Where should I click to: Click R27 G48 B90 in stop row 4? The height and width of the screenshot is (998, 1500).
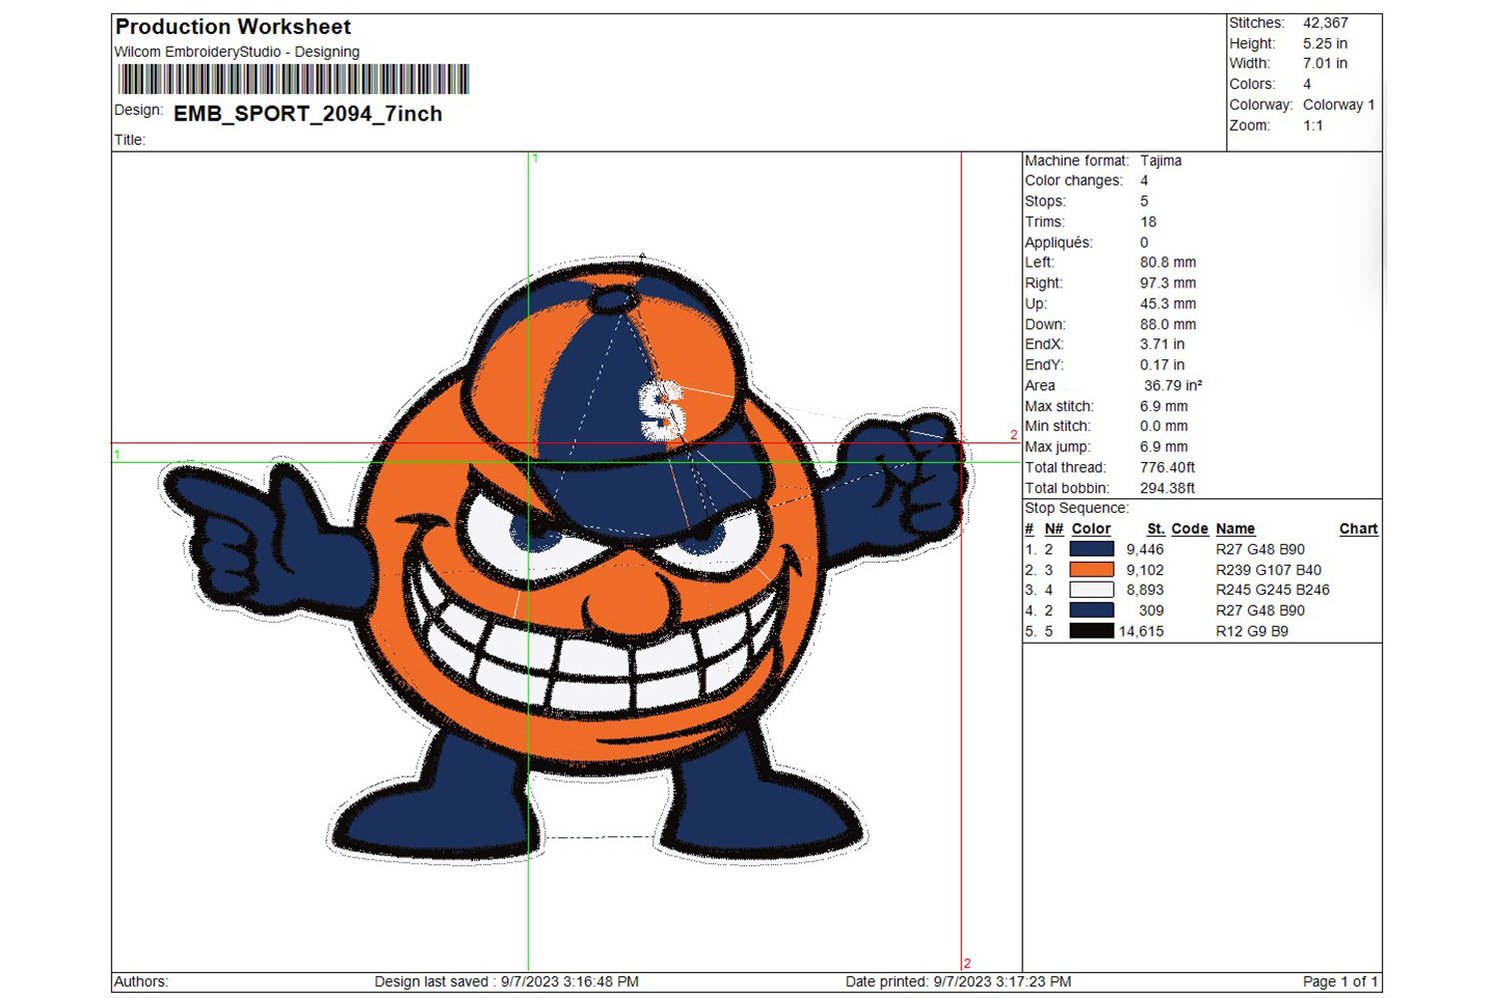click(x=1260, y=611)
